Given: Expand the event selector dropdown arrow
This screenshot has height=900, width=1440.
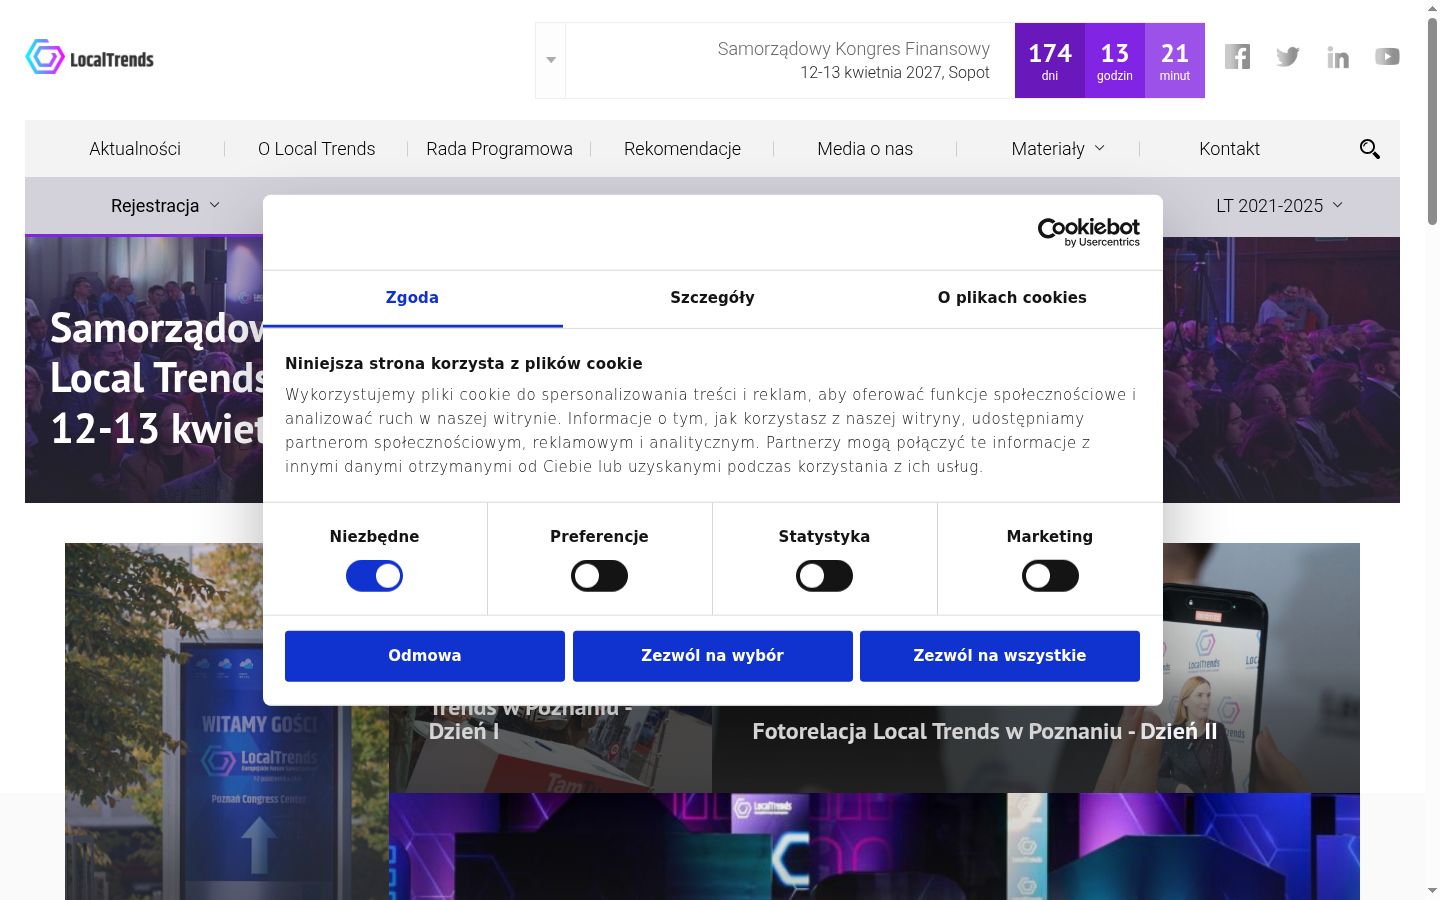Looking at the screenshot, I should click(x=551, y=60).
